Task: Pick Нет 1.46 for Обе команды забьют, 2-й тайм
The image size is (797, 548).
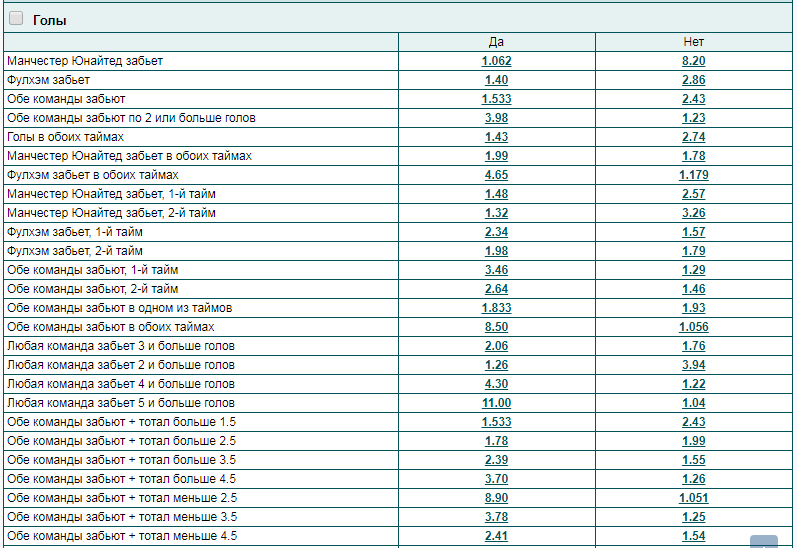Action: (693, 289)
